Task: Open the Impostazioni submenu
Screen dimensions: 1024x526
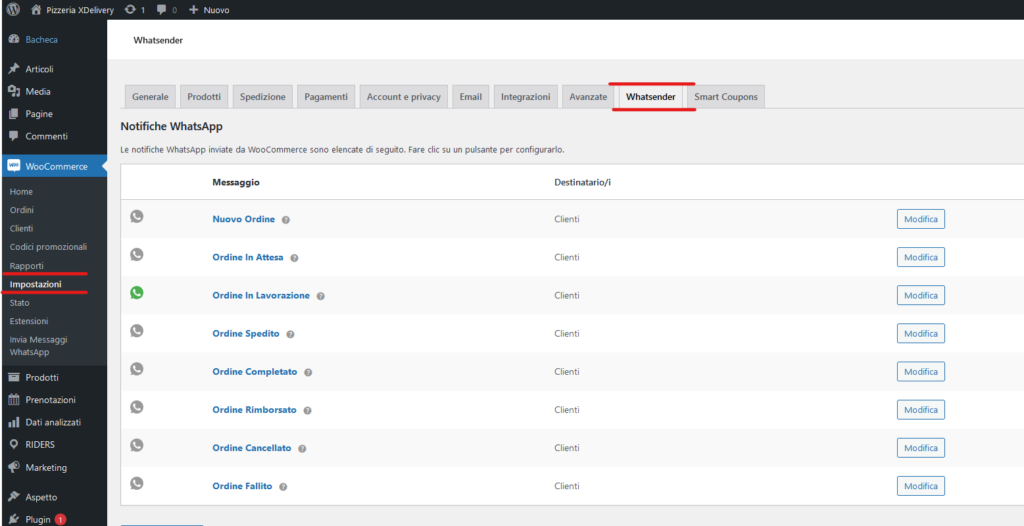Action: [36, 284]
